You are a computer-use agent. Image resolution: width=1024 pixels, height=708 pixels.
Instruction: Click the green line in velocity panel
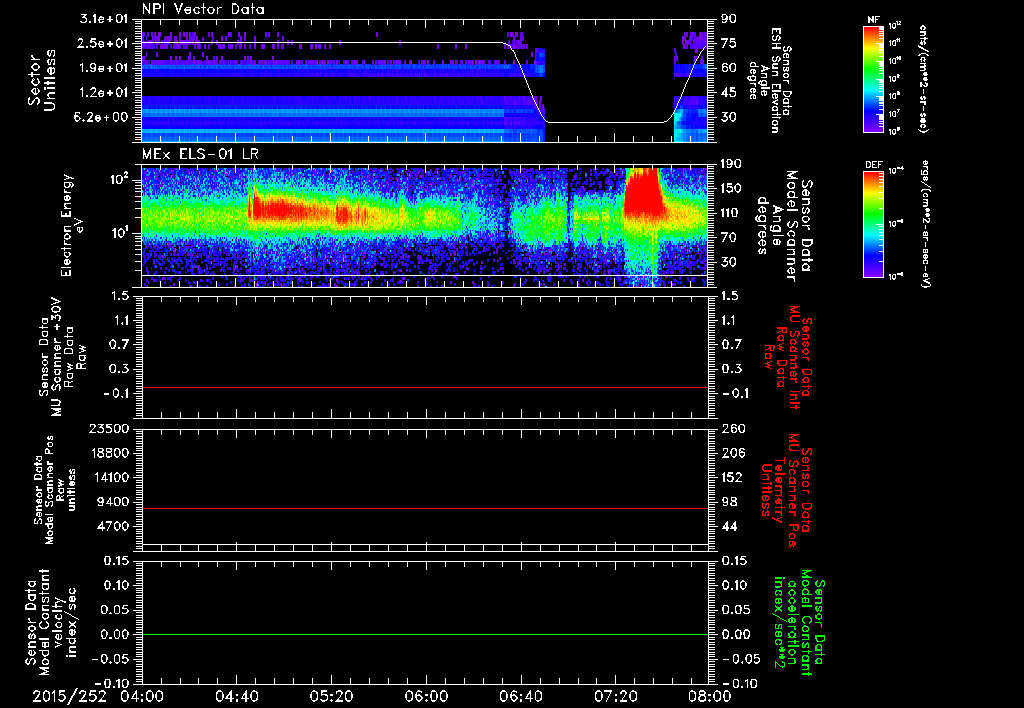tap(425, 634)
